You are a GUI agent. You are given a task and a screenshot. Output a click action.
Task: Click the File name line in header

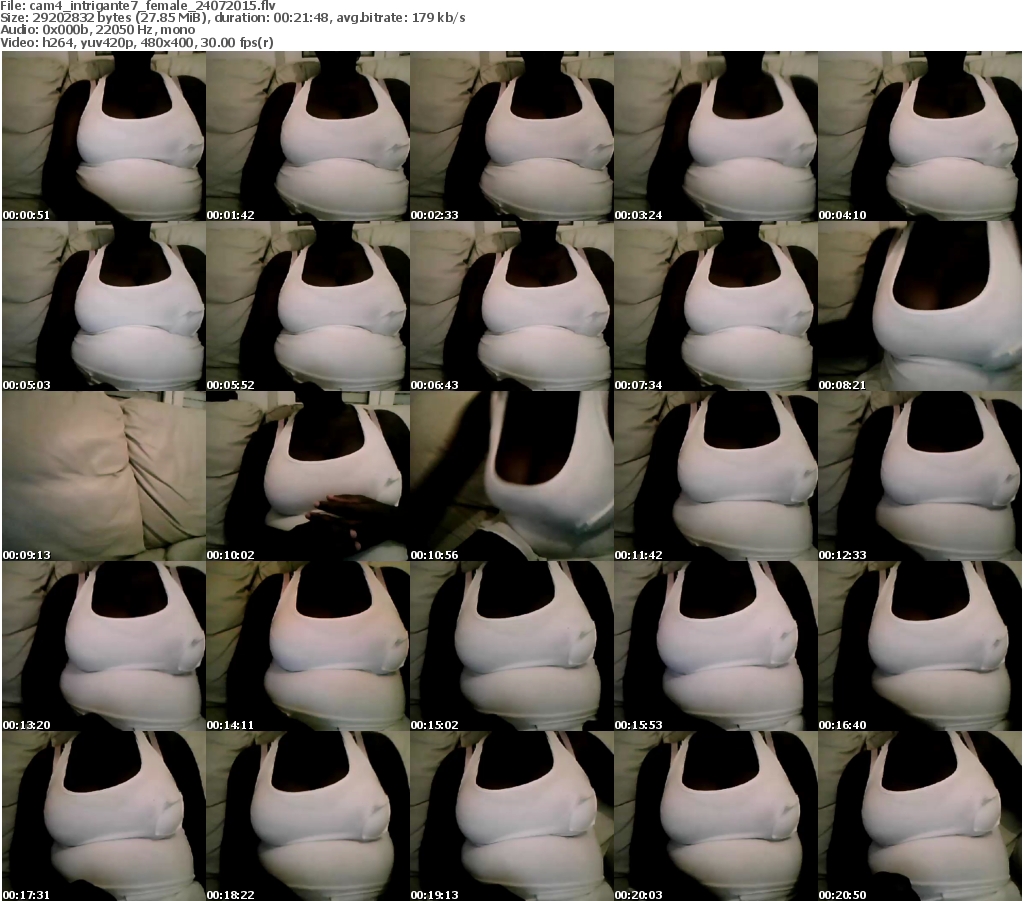click(x=138, y=6)
